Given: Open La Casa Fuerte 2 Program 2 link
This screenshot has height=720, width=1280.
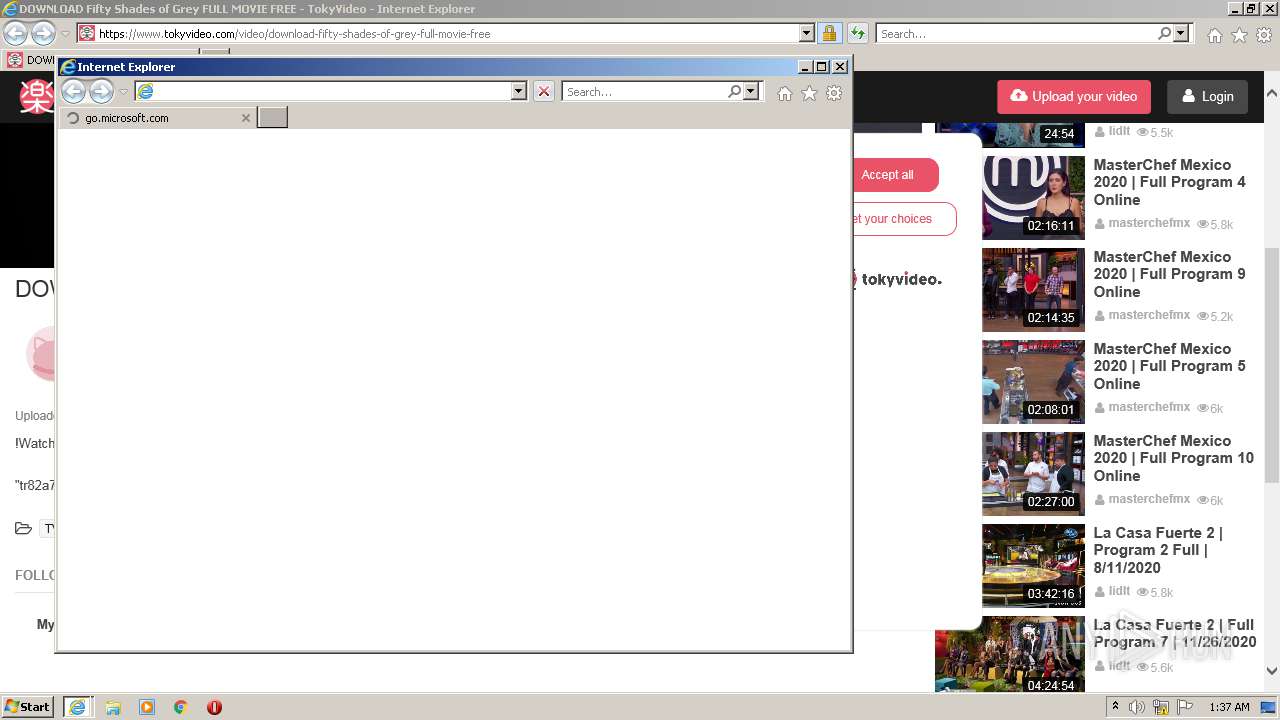Looking at the screenshot, I should click(x=1158, y=550).
